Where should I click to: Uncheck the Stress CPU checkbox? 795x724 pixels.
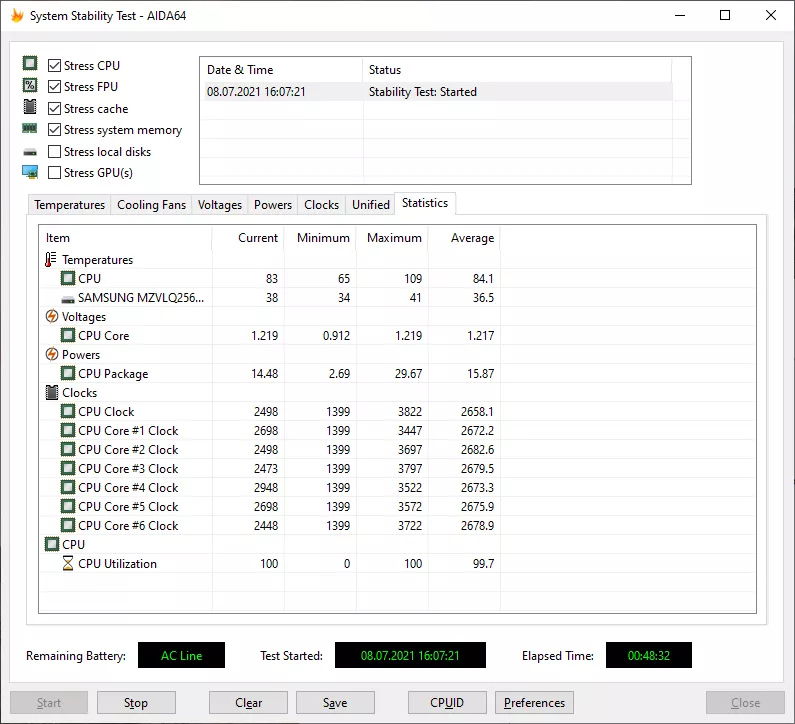pyautogui.click(x=54, y=65)
